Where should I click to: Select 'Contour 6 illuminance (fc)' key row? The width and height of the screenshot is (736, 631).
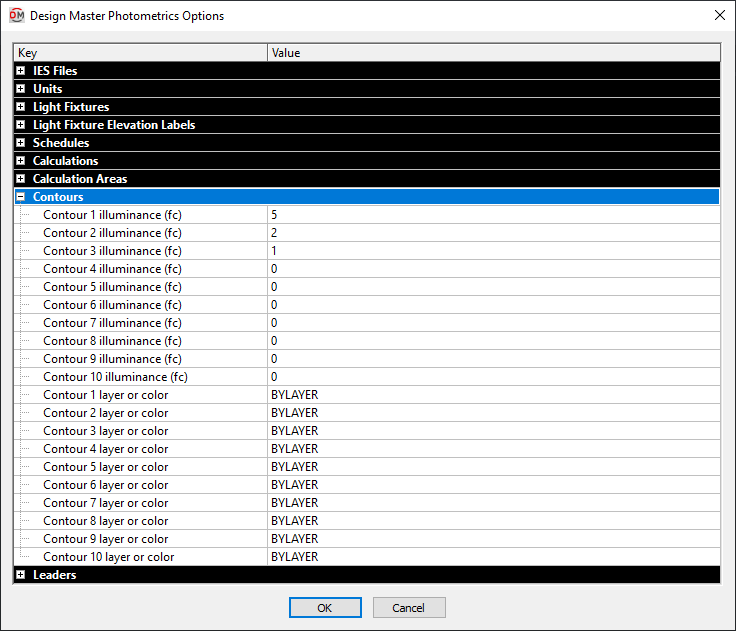pos(112,305)
